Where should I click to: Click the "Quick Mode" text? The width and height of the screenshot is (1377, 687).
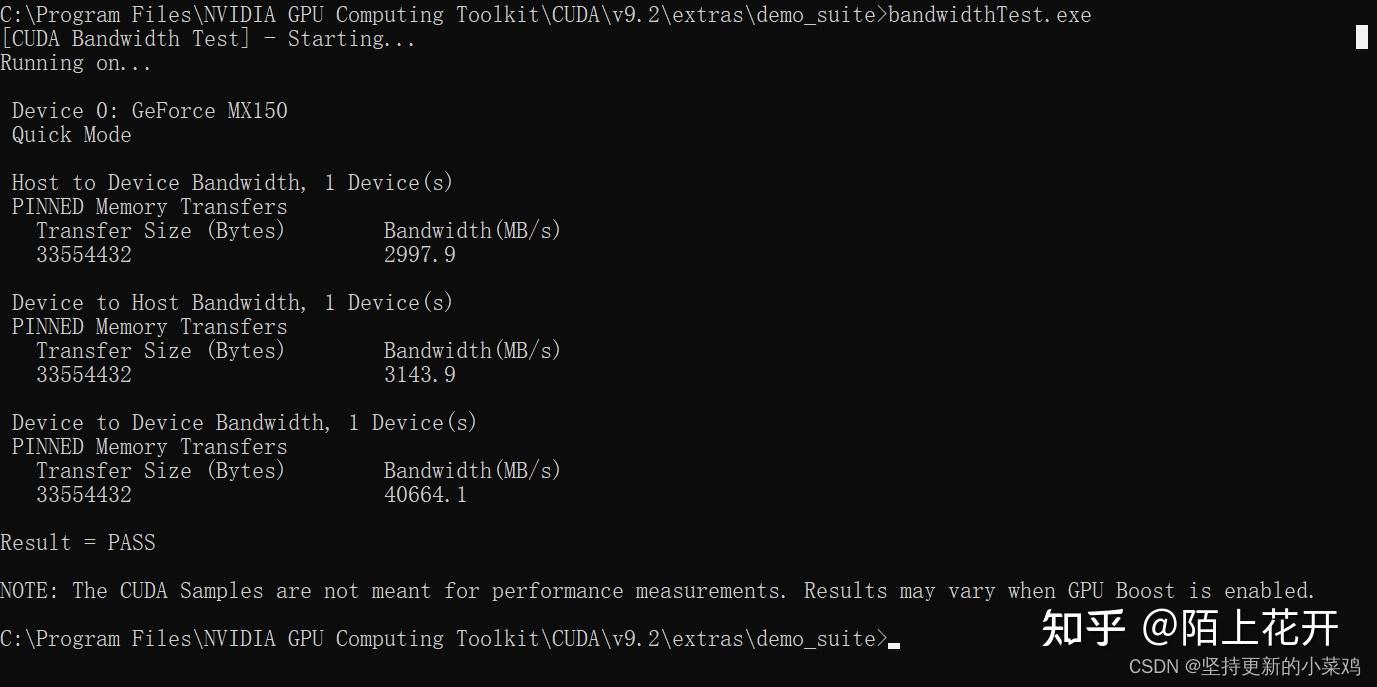pyautogui.click(x=71, y=135)
